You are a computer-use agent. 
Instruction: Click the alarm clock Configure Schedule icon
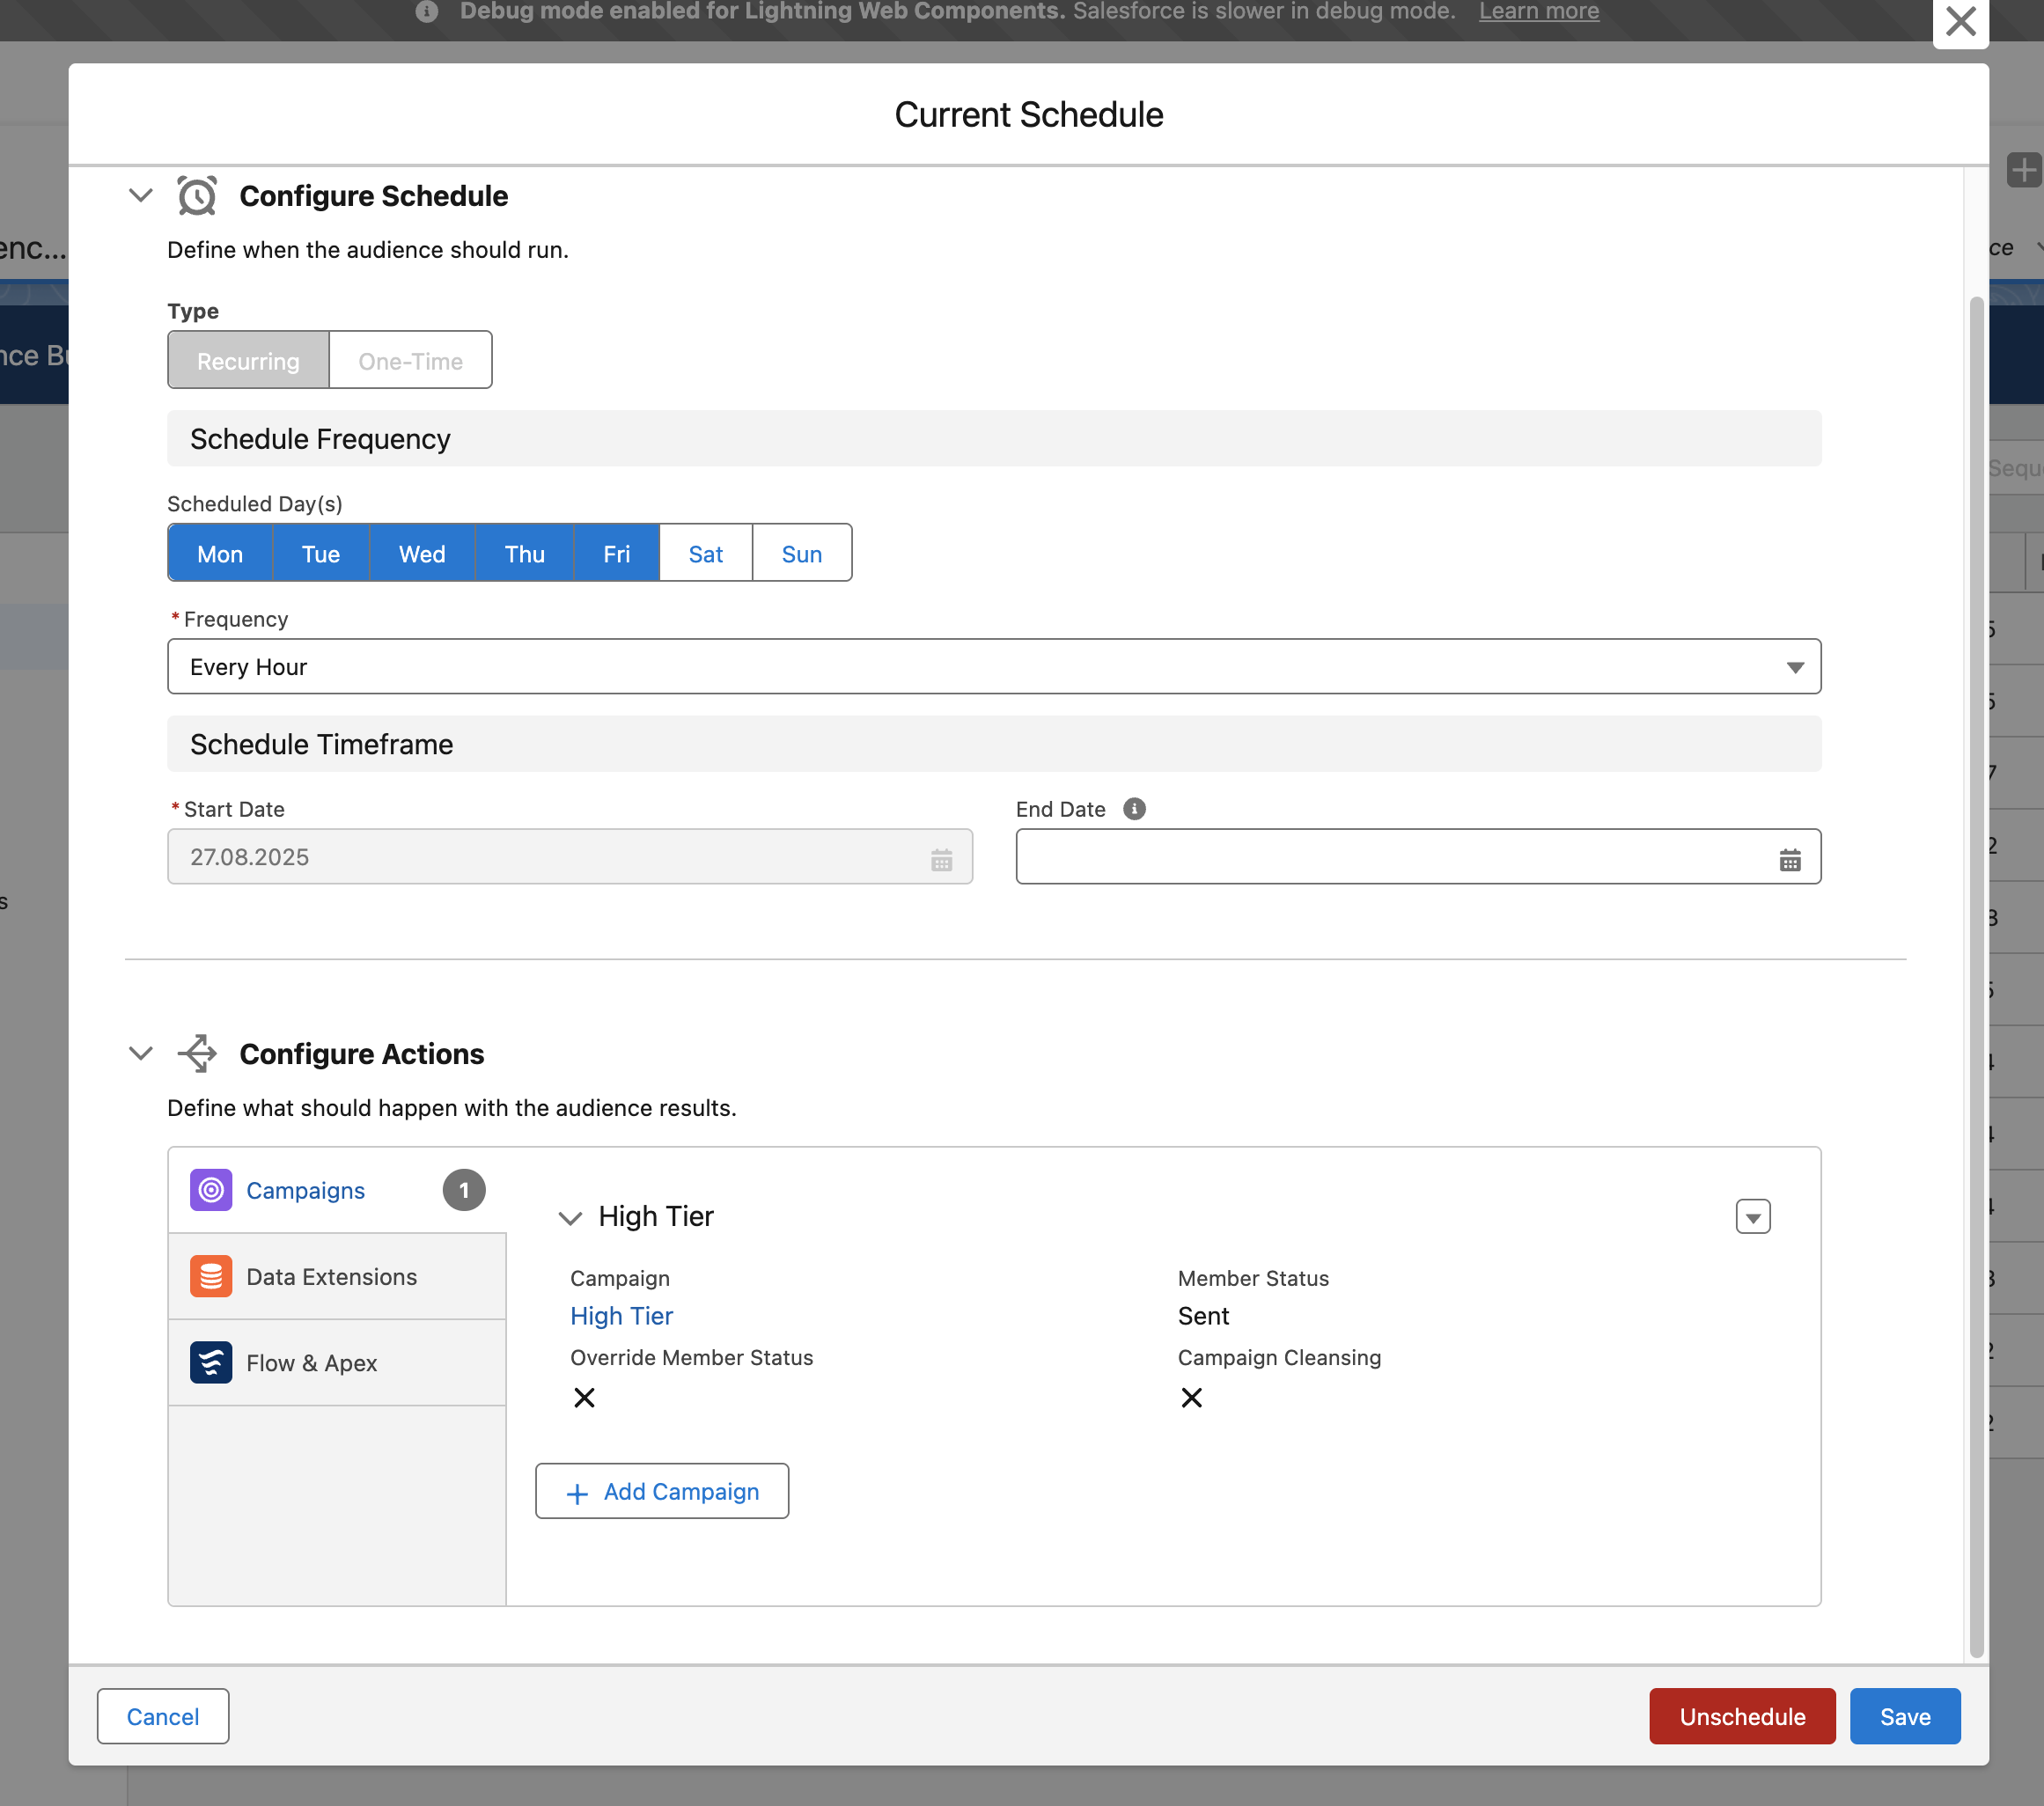pos(197,196)
